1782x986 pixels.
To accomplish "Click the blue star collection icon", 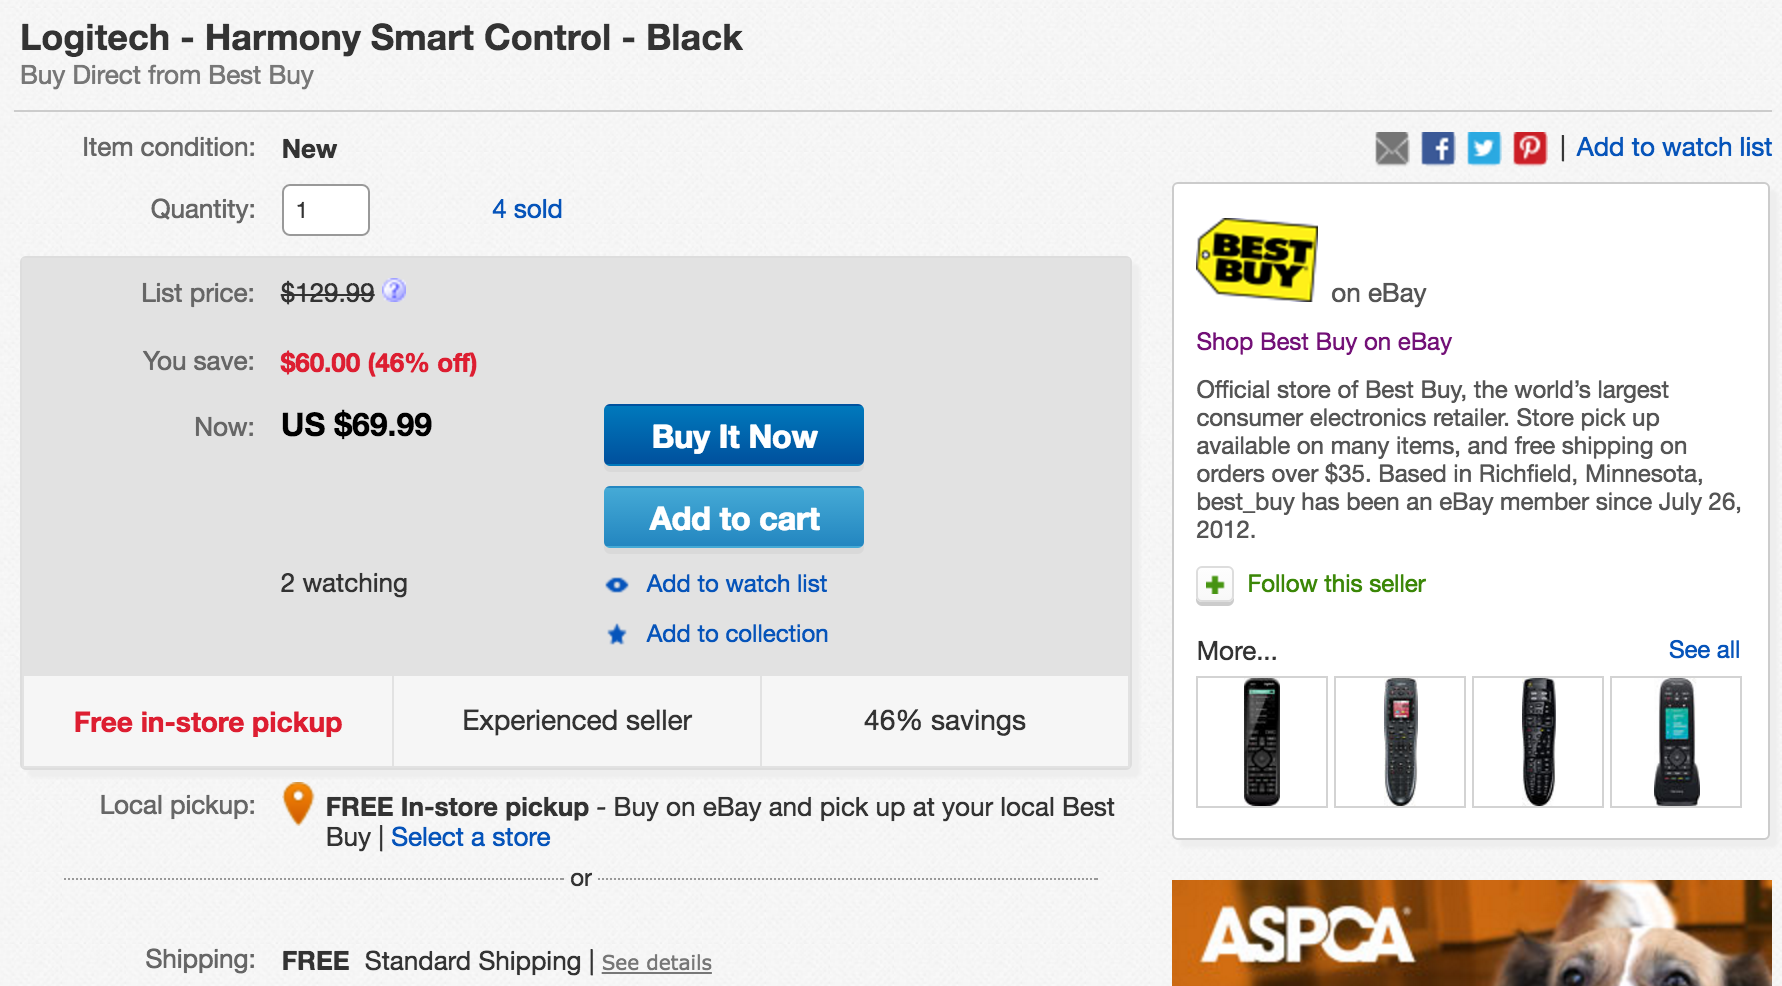I will [x=617, y=634].
